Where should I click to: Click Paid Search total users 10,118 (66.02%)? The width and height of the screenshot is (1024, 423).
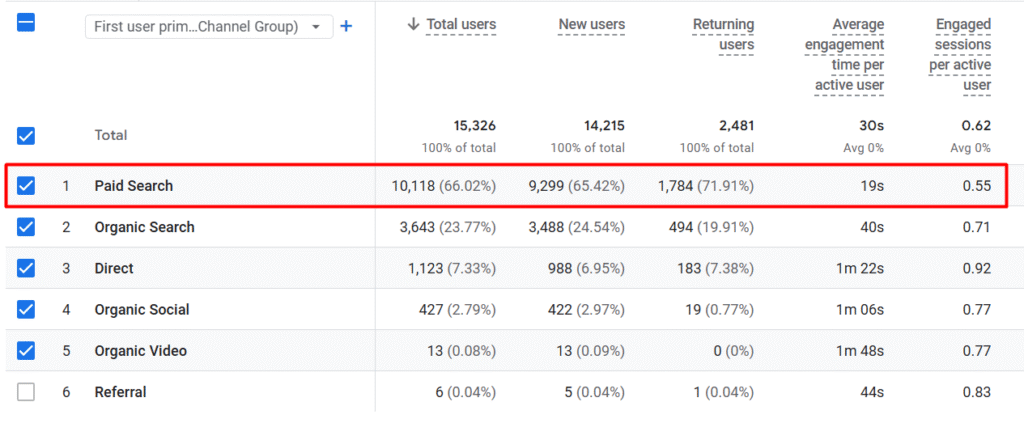tap(443, 186)
